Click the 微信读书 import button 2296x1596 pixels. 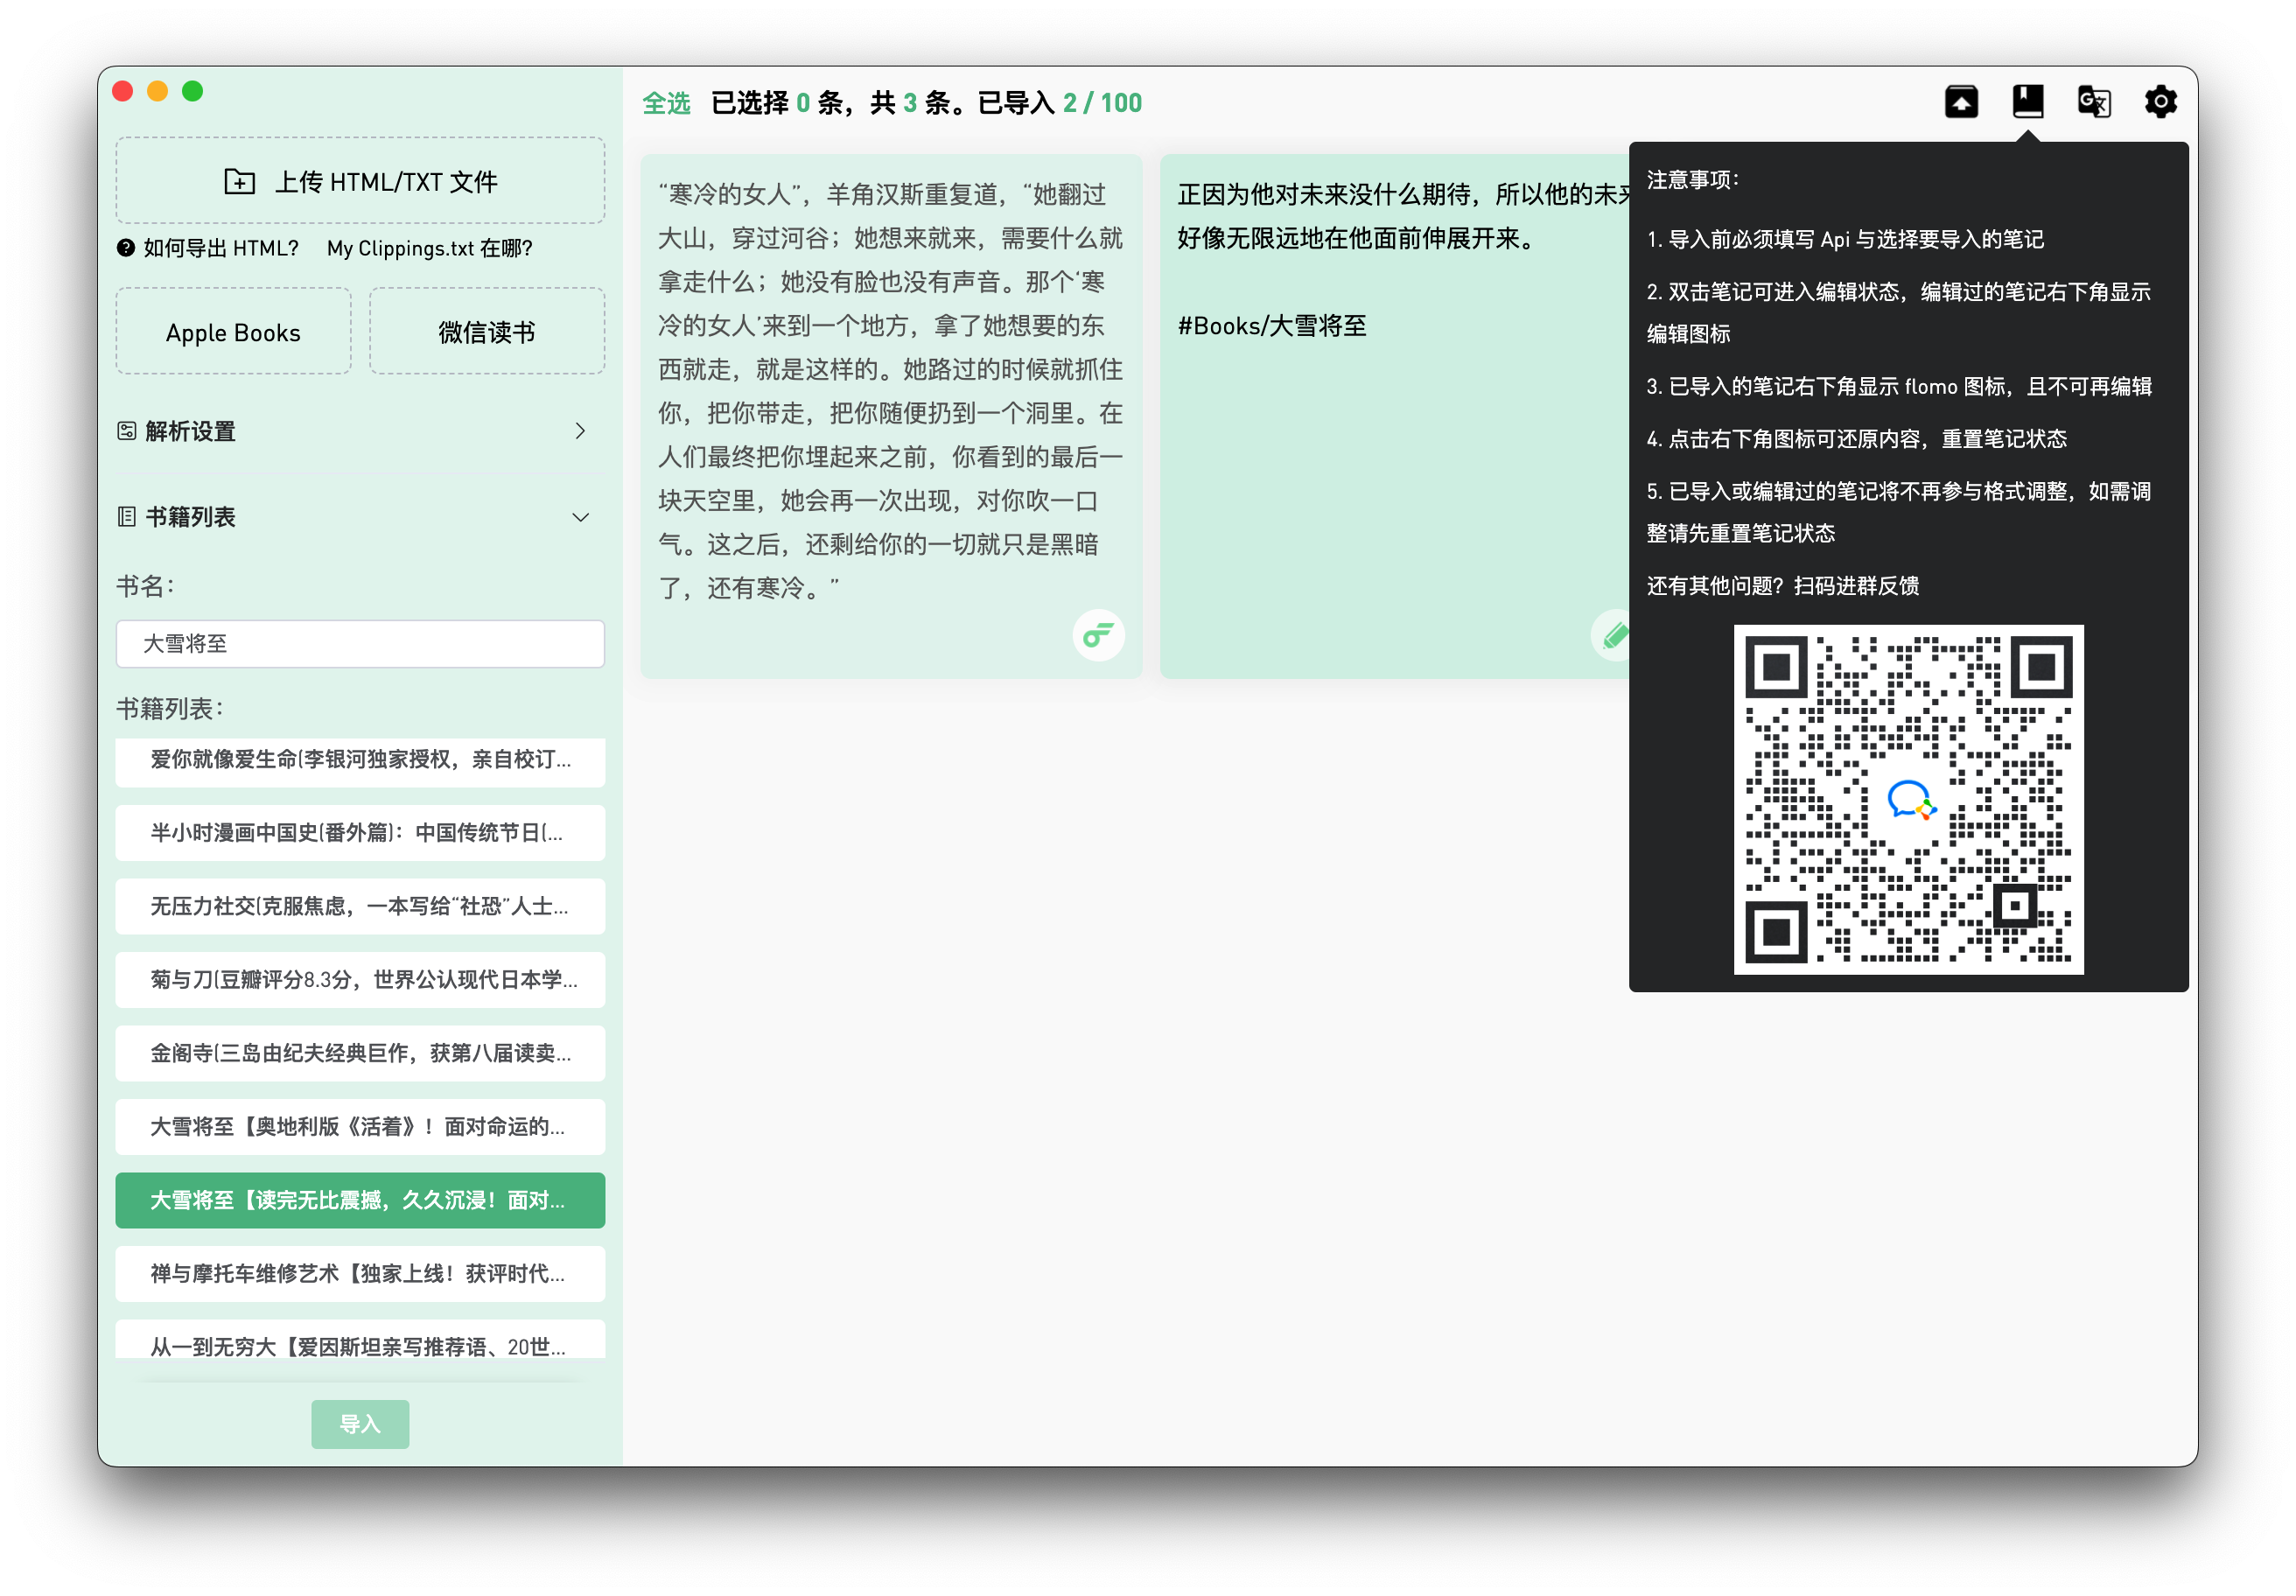click(486, 332)
